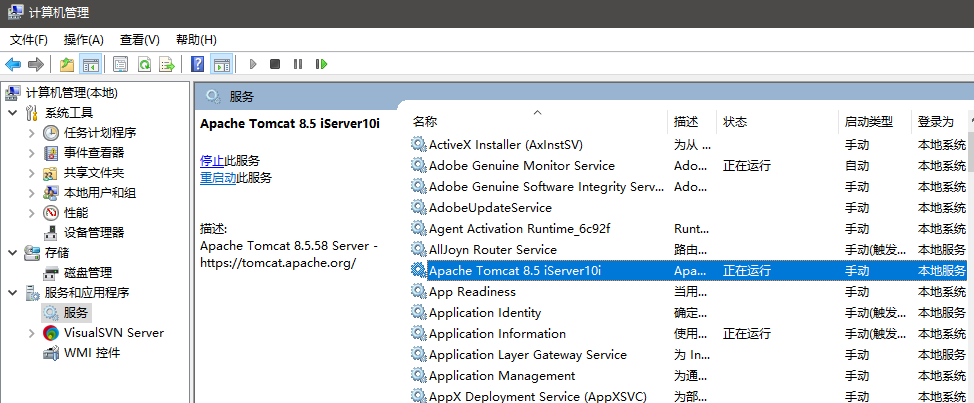
Task: Click the Export List toolbar icon
Action: click(x=166, y=64)
